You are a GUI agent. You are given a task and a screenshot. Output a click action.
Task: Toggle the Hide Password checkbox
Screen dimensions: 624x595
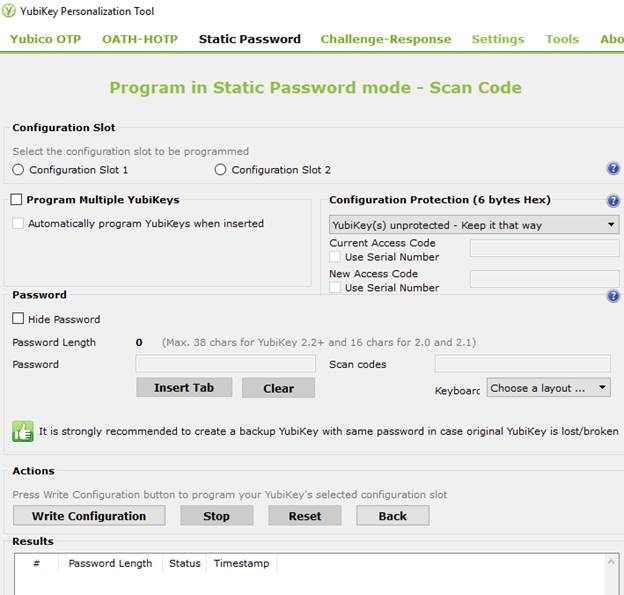coord(18,318)
